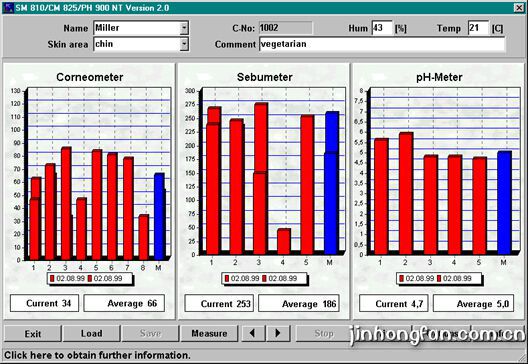
Task: Click the next arrow navigation button
Action: pos(278,333)
